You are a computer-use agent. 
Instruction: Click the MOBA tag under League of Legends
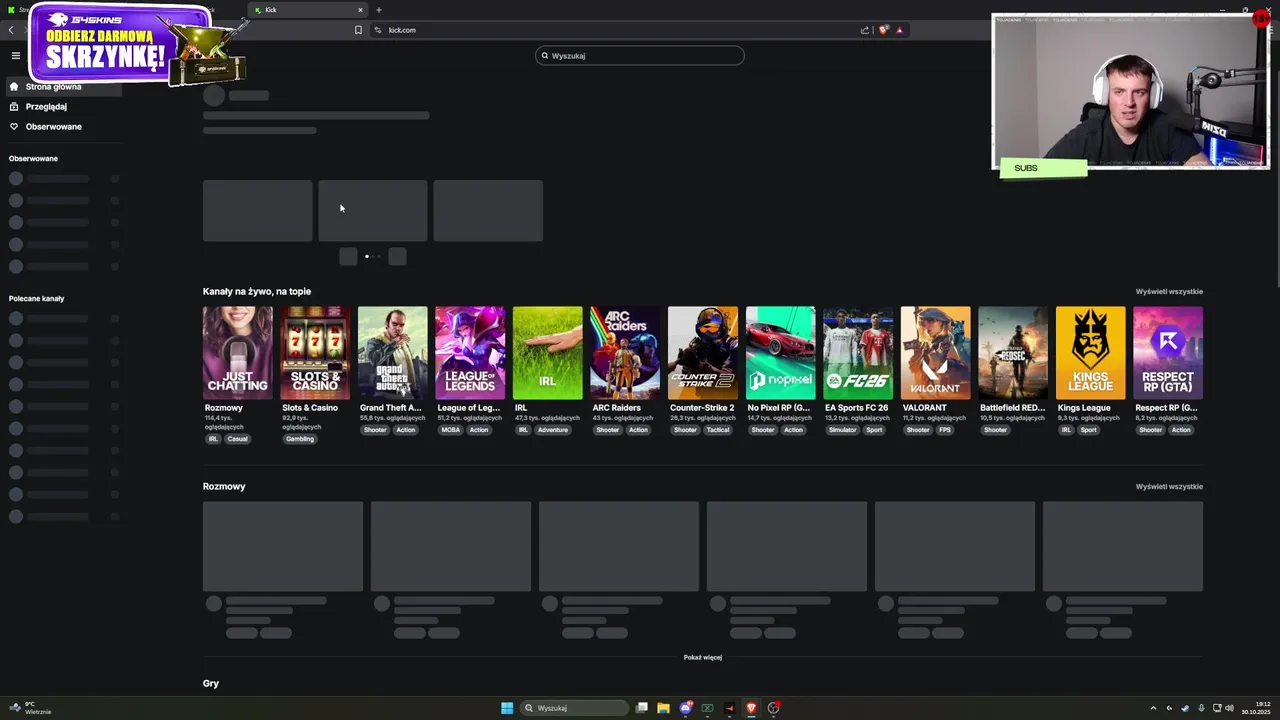(451, 430)
